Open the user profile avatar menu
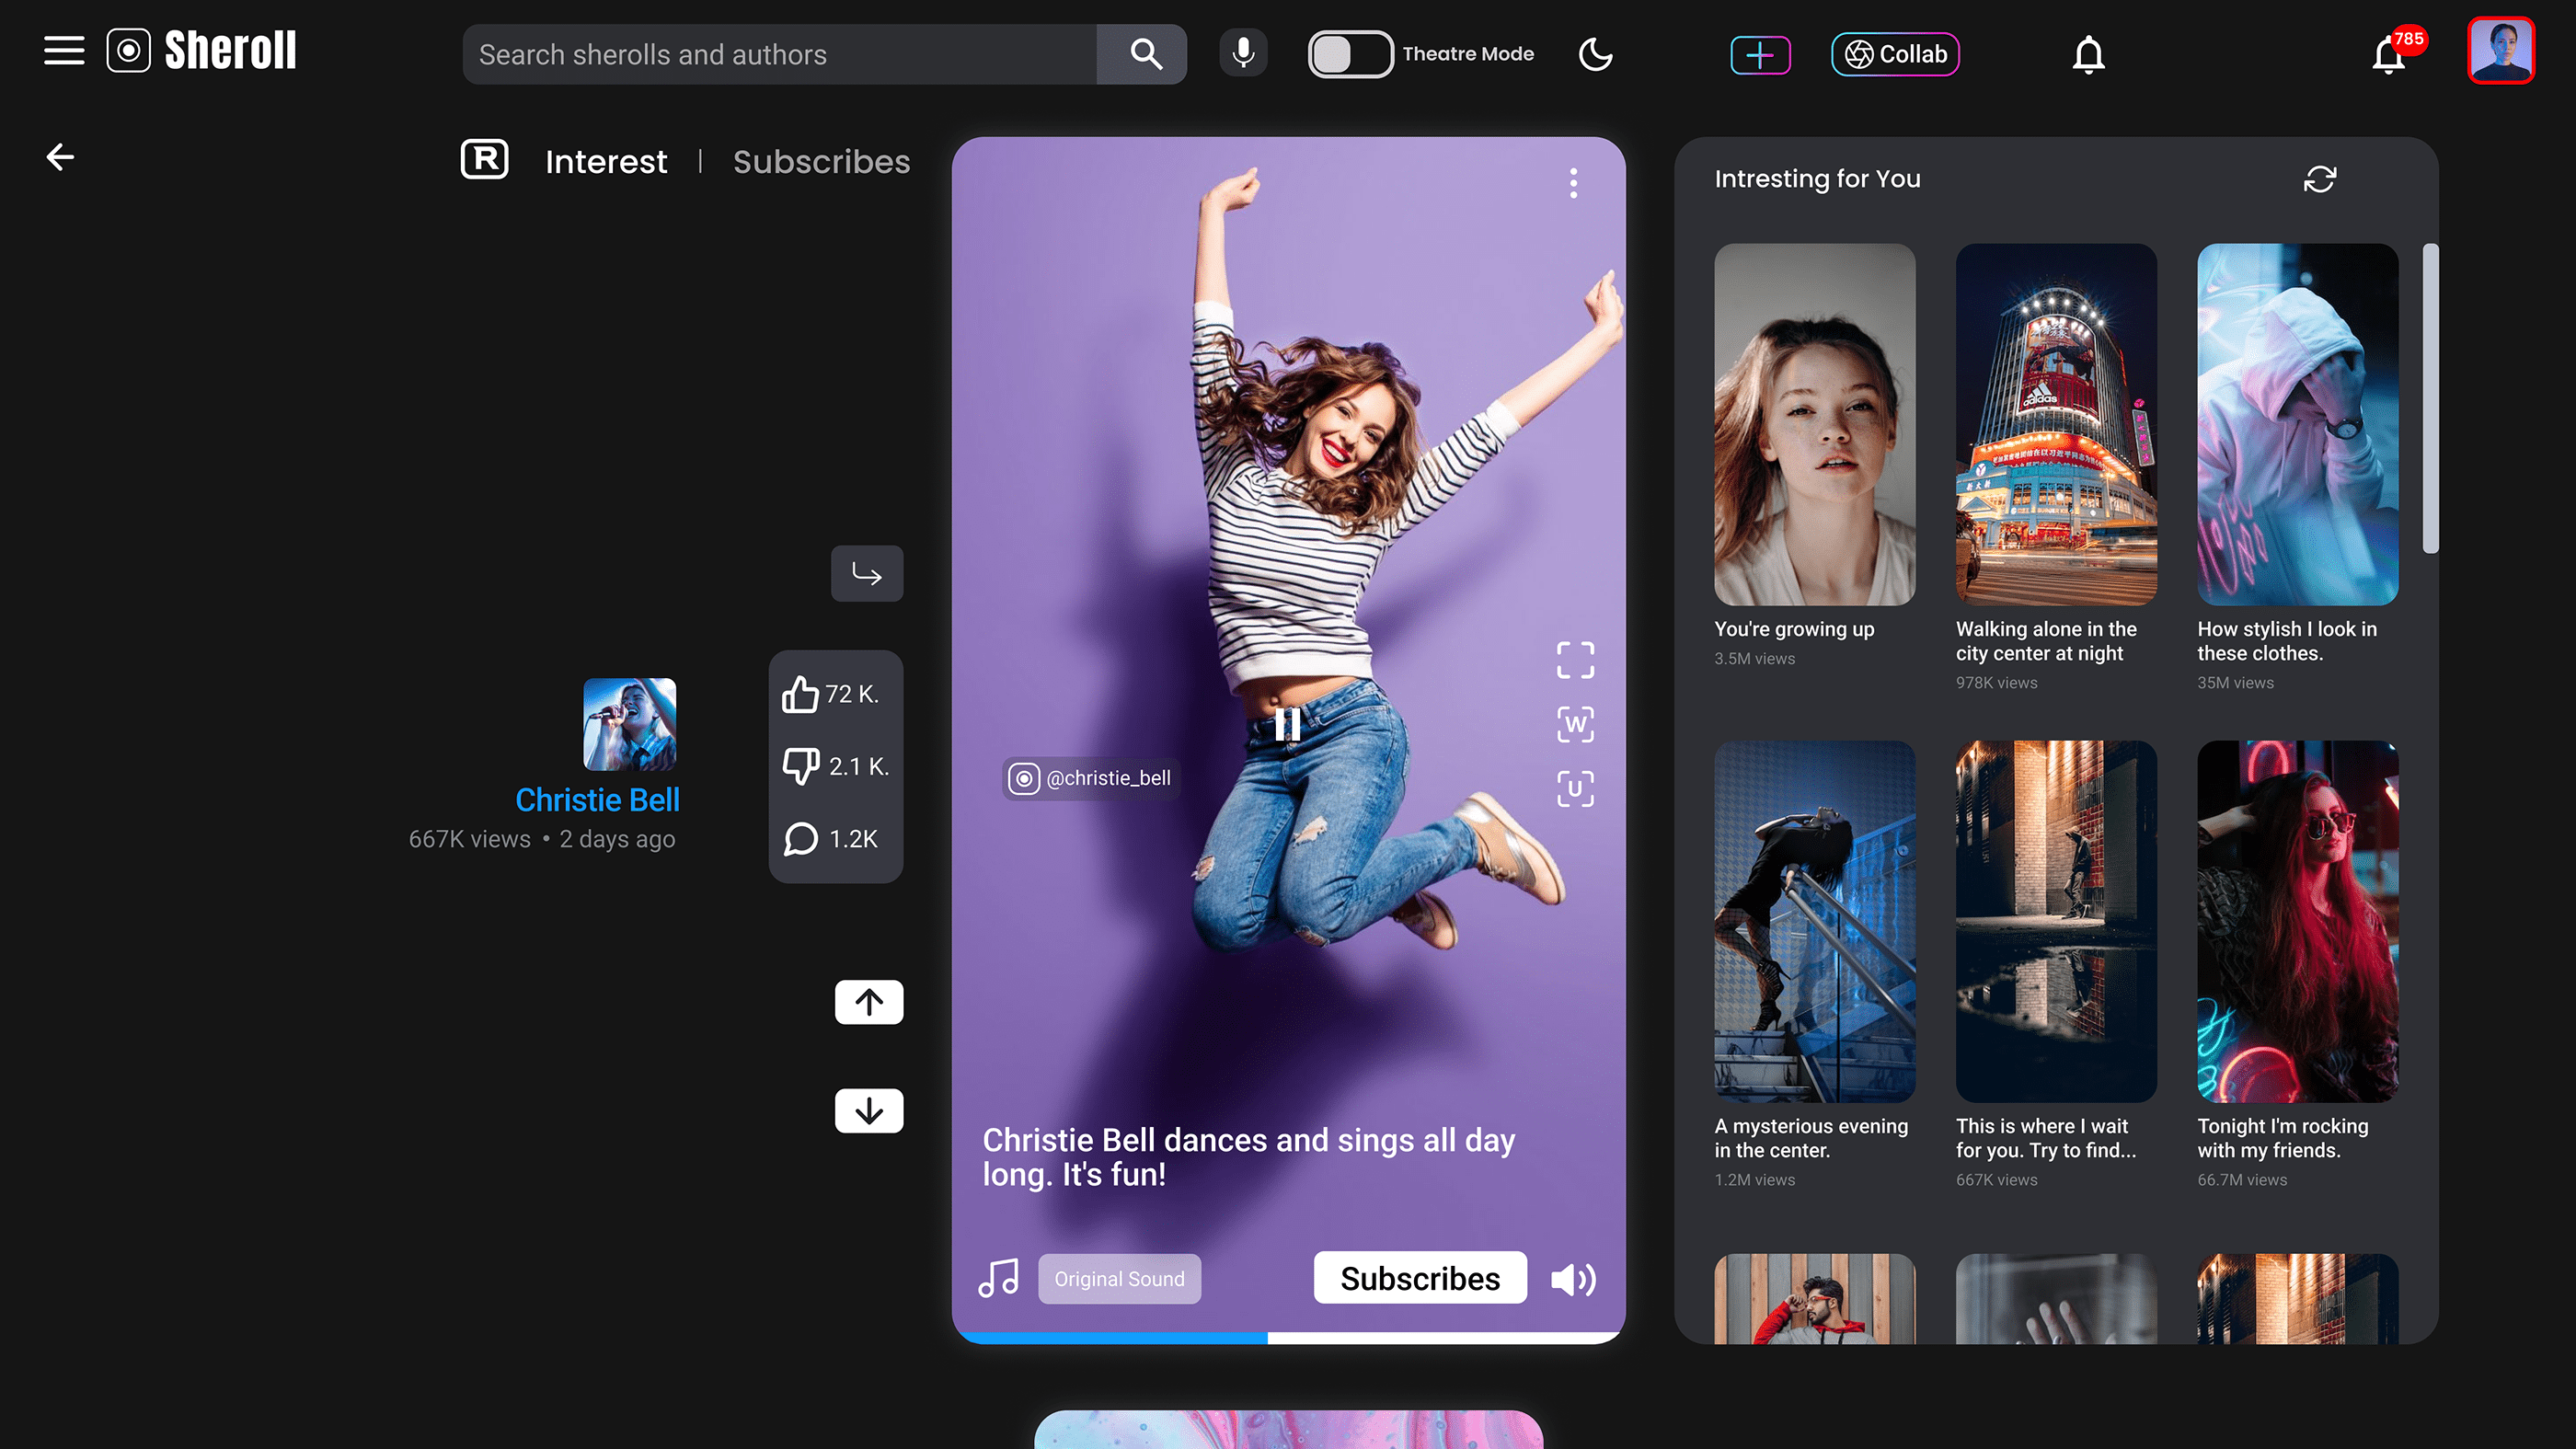 click(2500, 50)
